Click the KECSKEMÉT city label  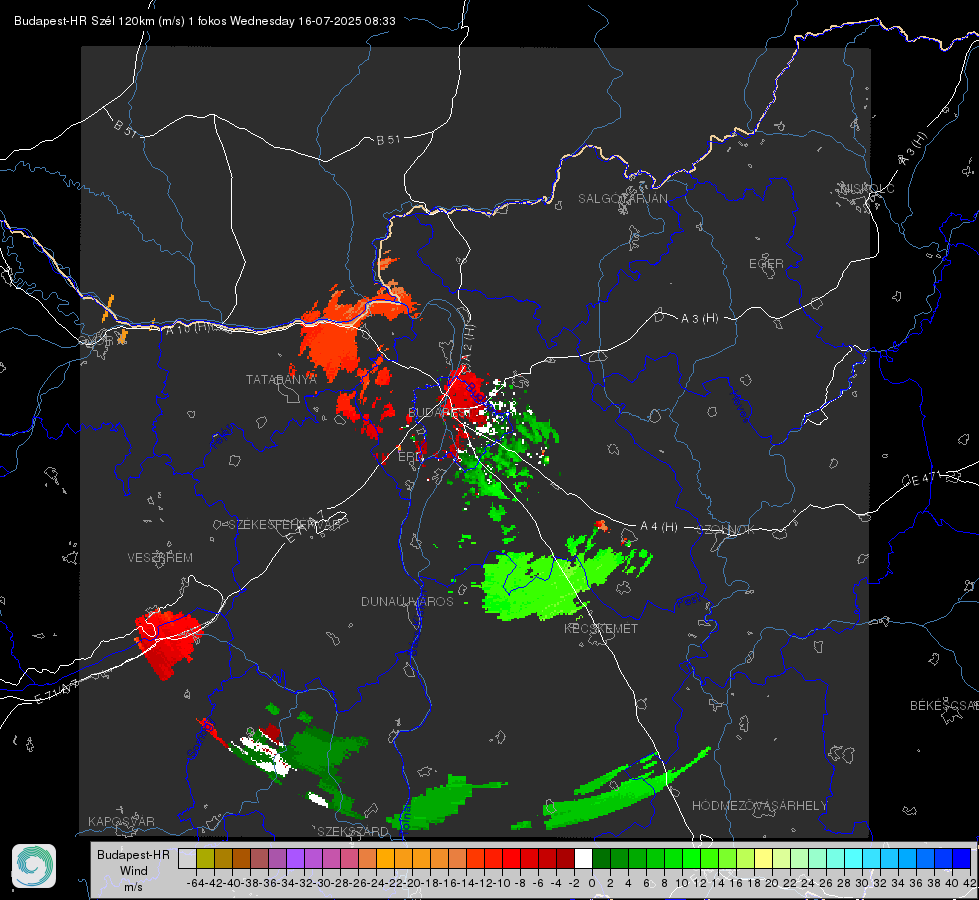601,628
